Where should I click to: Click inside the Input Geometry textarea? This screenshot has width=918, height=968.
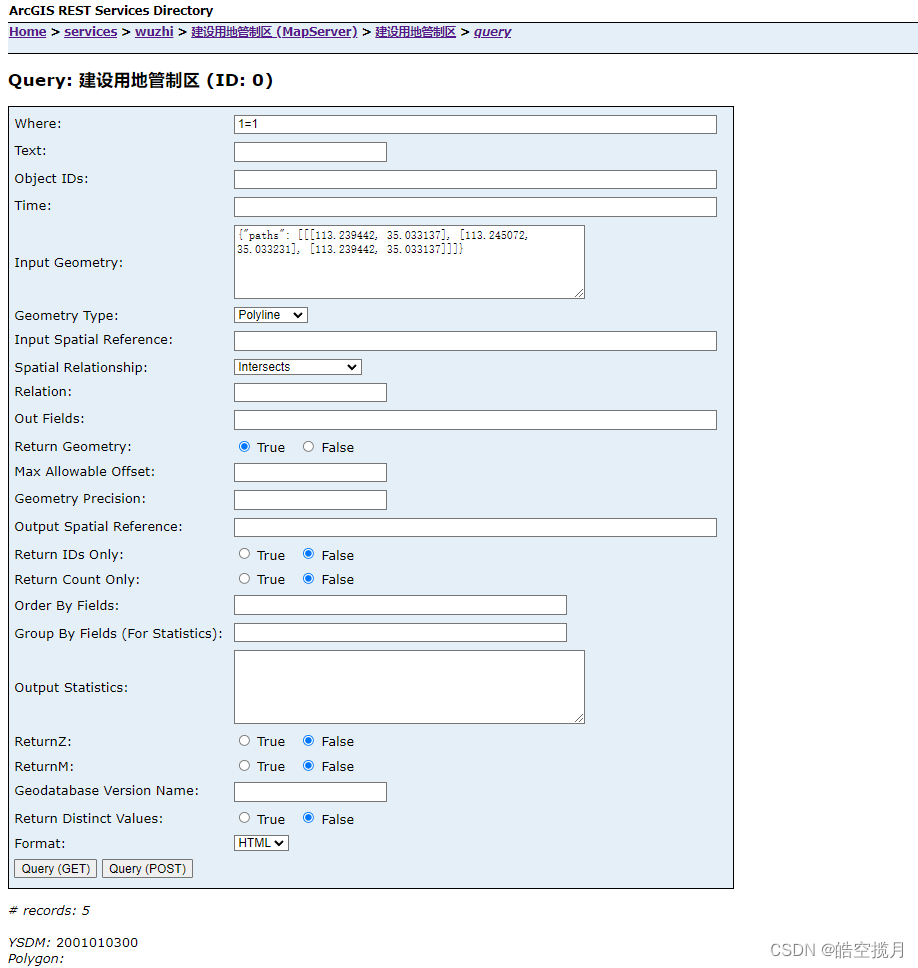[409, 262]
